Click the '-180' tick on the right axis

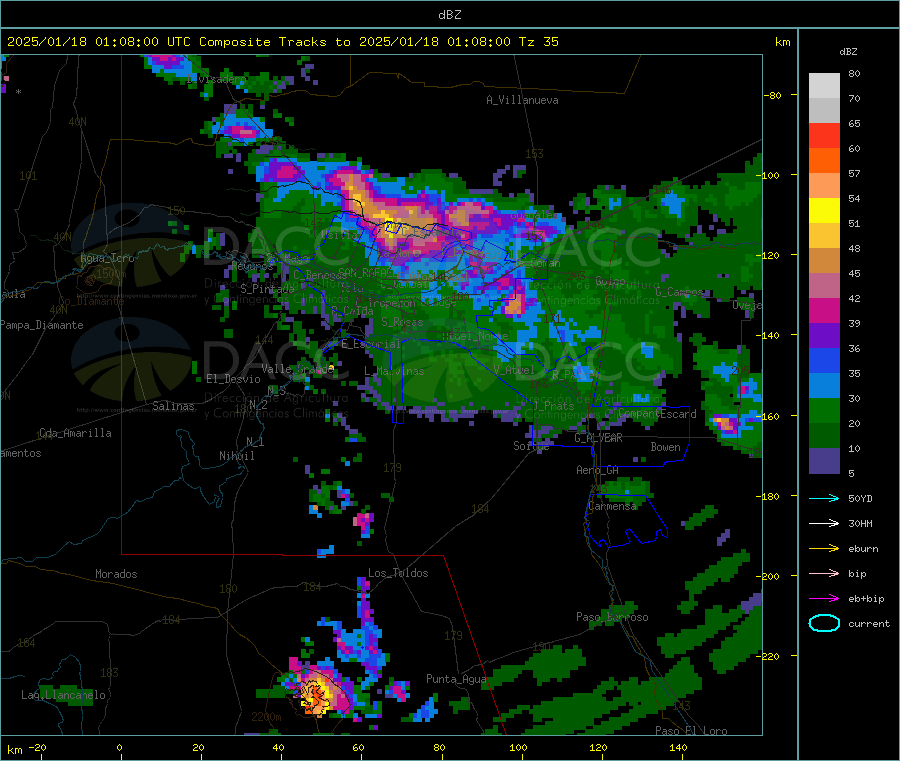click(769, 496)
